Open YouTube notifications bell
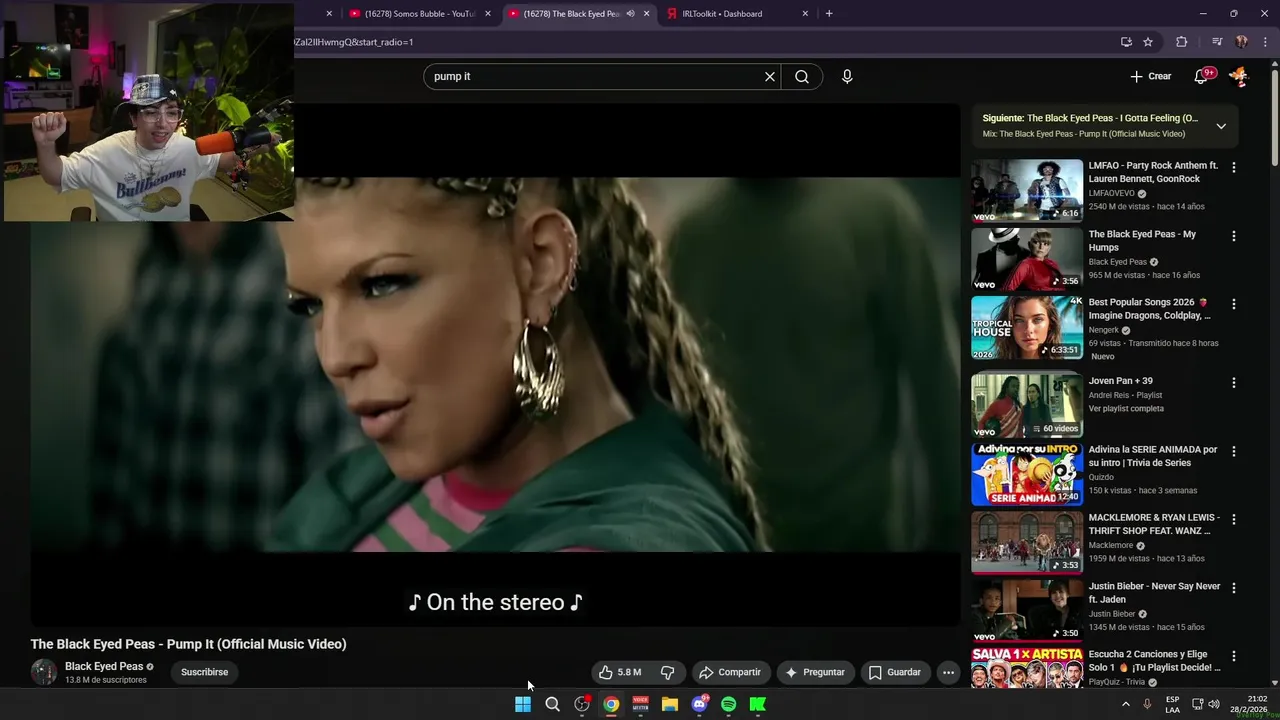 [x=1202, y=76]
